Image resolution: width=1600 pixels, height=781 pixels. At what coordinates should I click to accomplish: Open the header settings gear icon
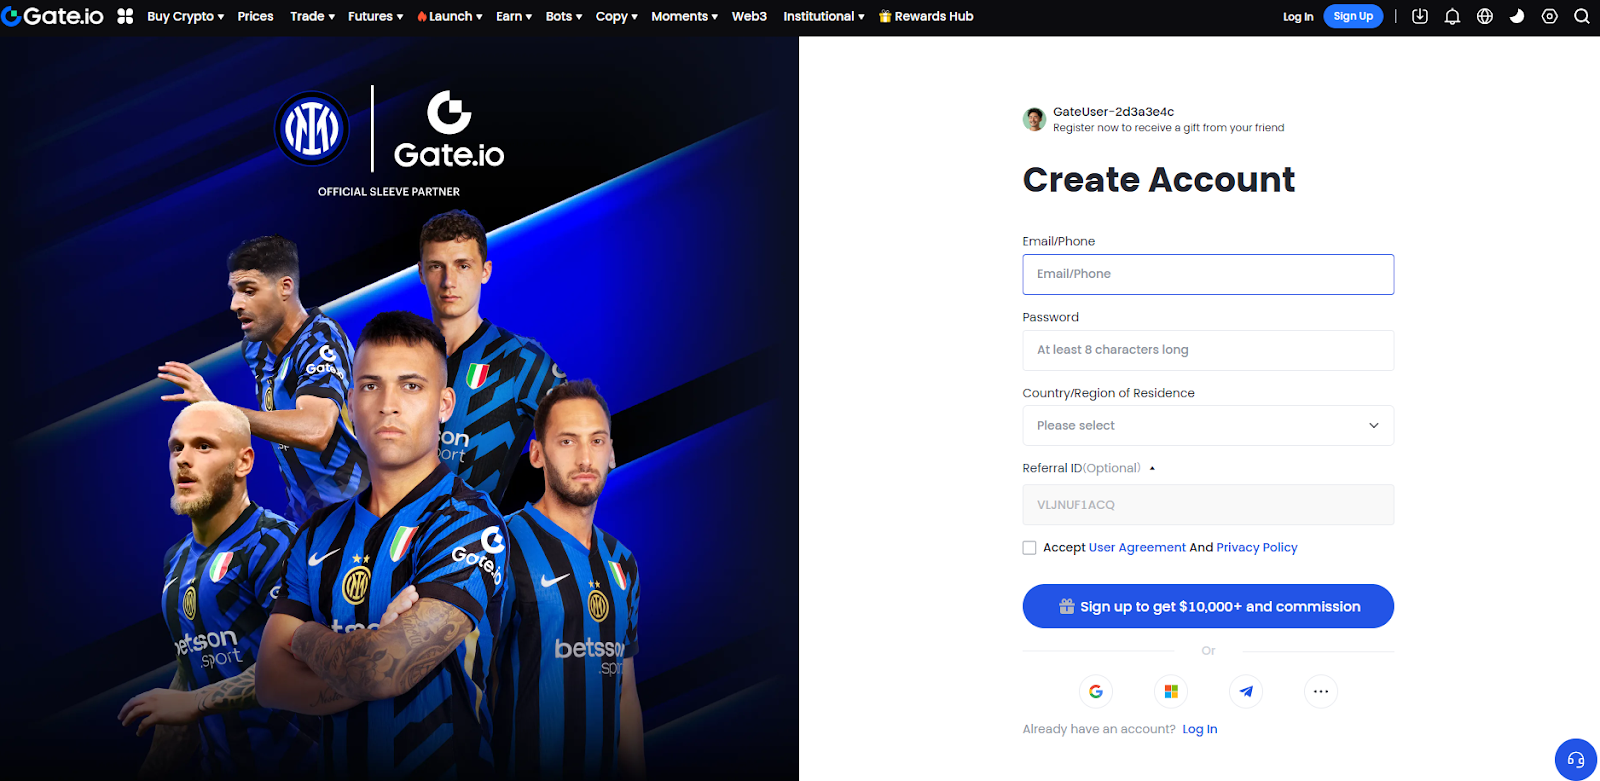pos(1550,16)
